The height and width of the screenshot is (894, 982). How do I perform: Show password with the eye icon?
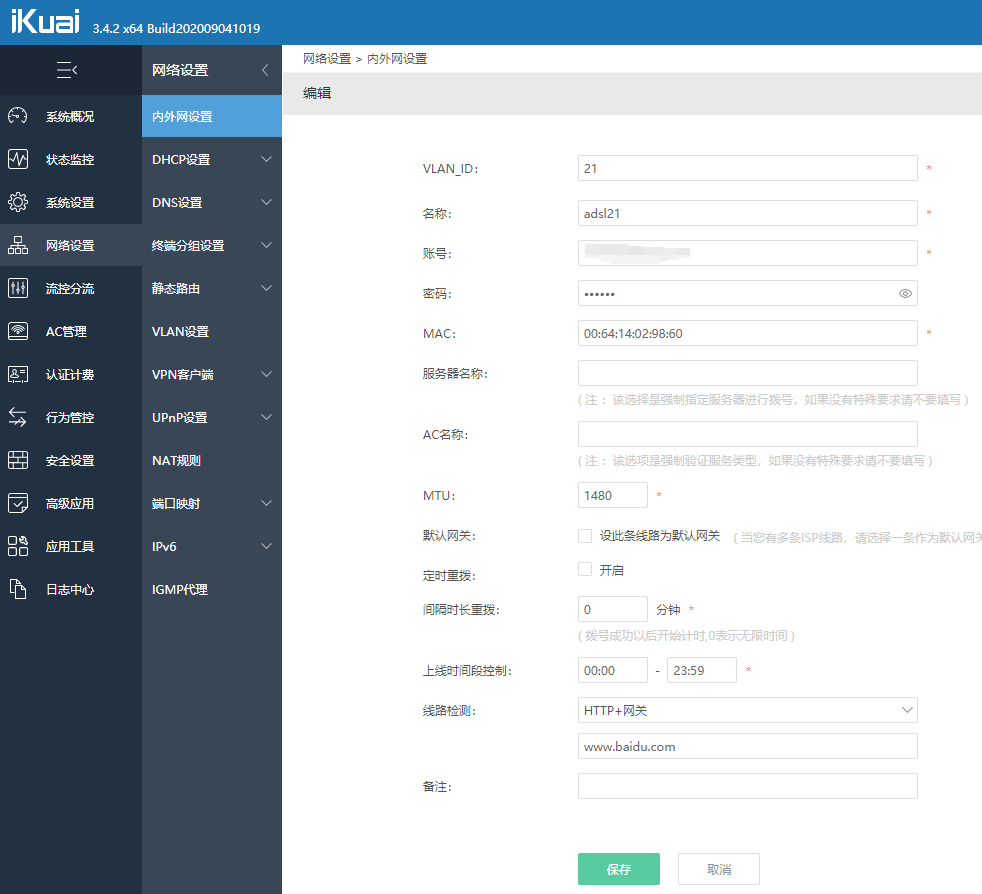[x=905, y=293]
